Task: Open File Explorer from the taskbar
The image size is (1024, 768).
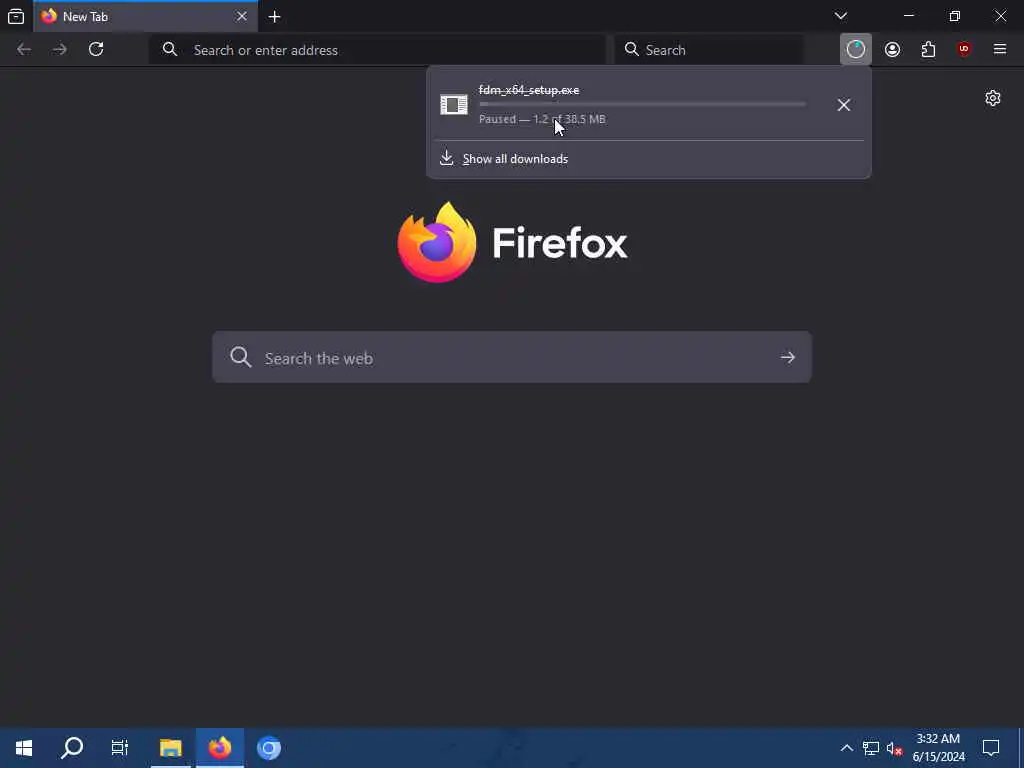Action: point(170,748)
